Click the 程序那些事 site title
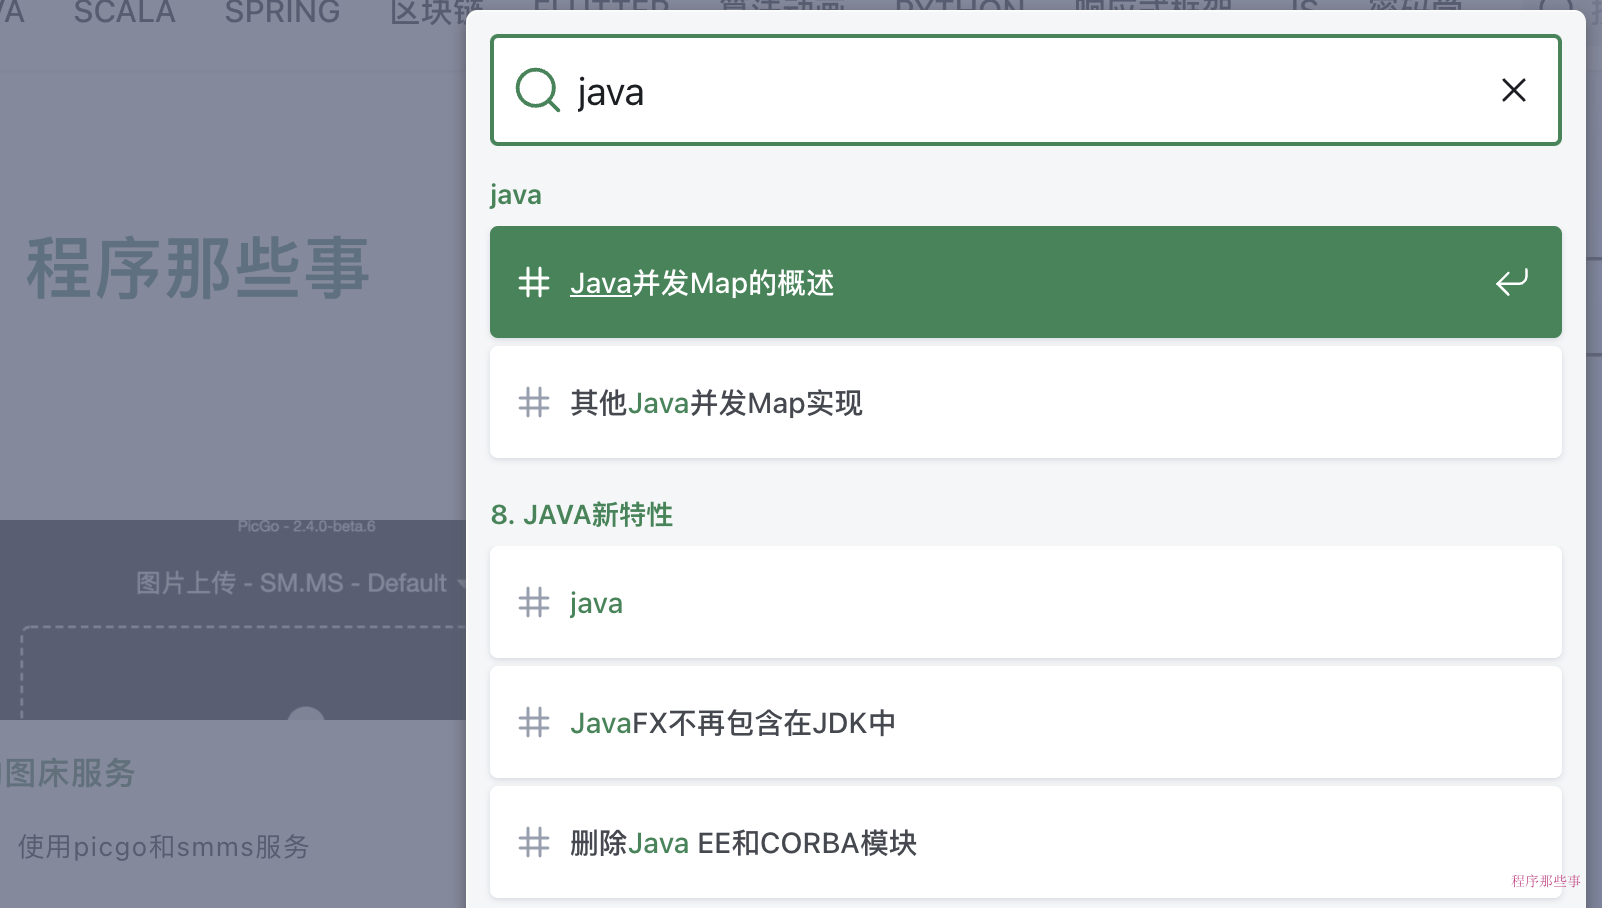 tap(198, 268)
